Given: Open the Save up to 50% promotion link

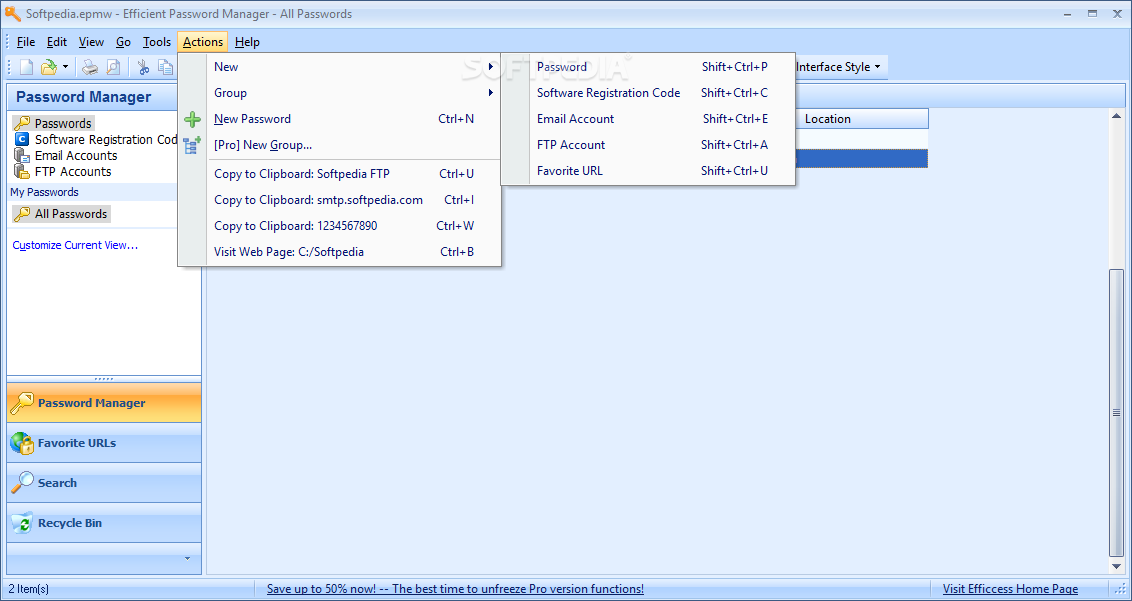Looking at the screenshot, I should coord(455,589).
